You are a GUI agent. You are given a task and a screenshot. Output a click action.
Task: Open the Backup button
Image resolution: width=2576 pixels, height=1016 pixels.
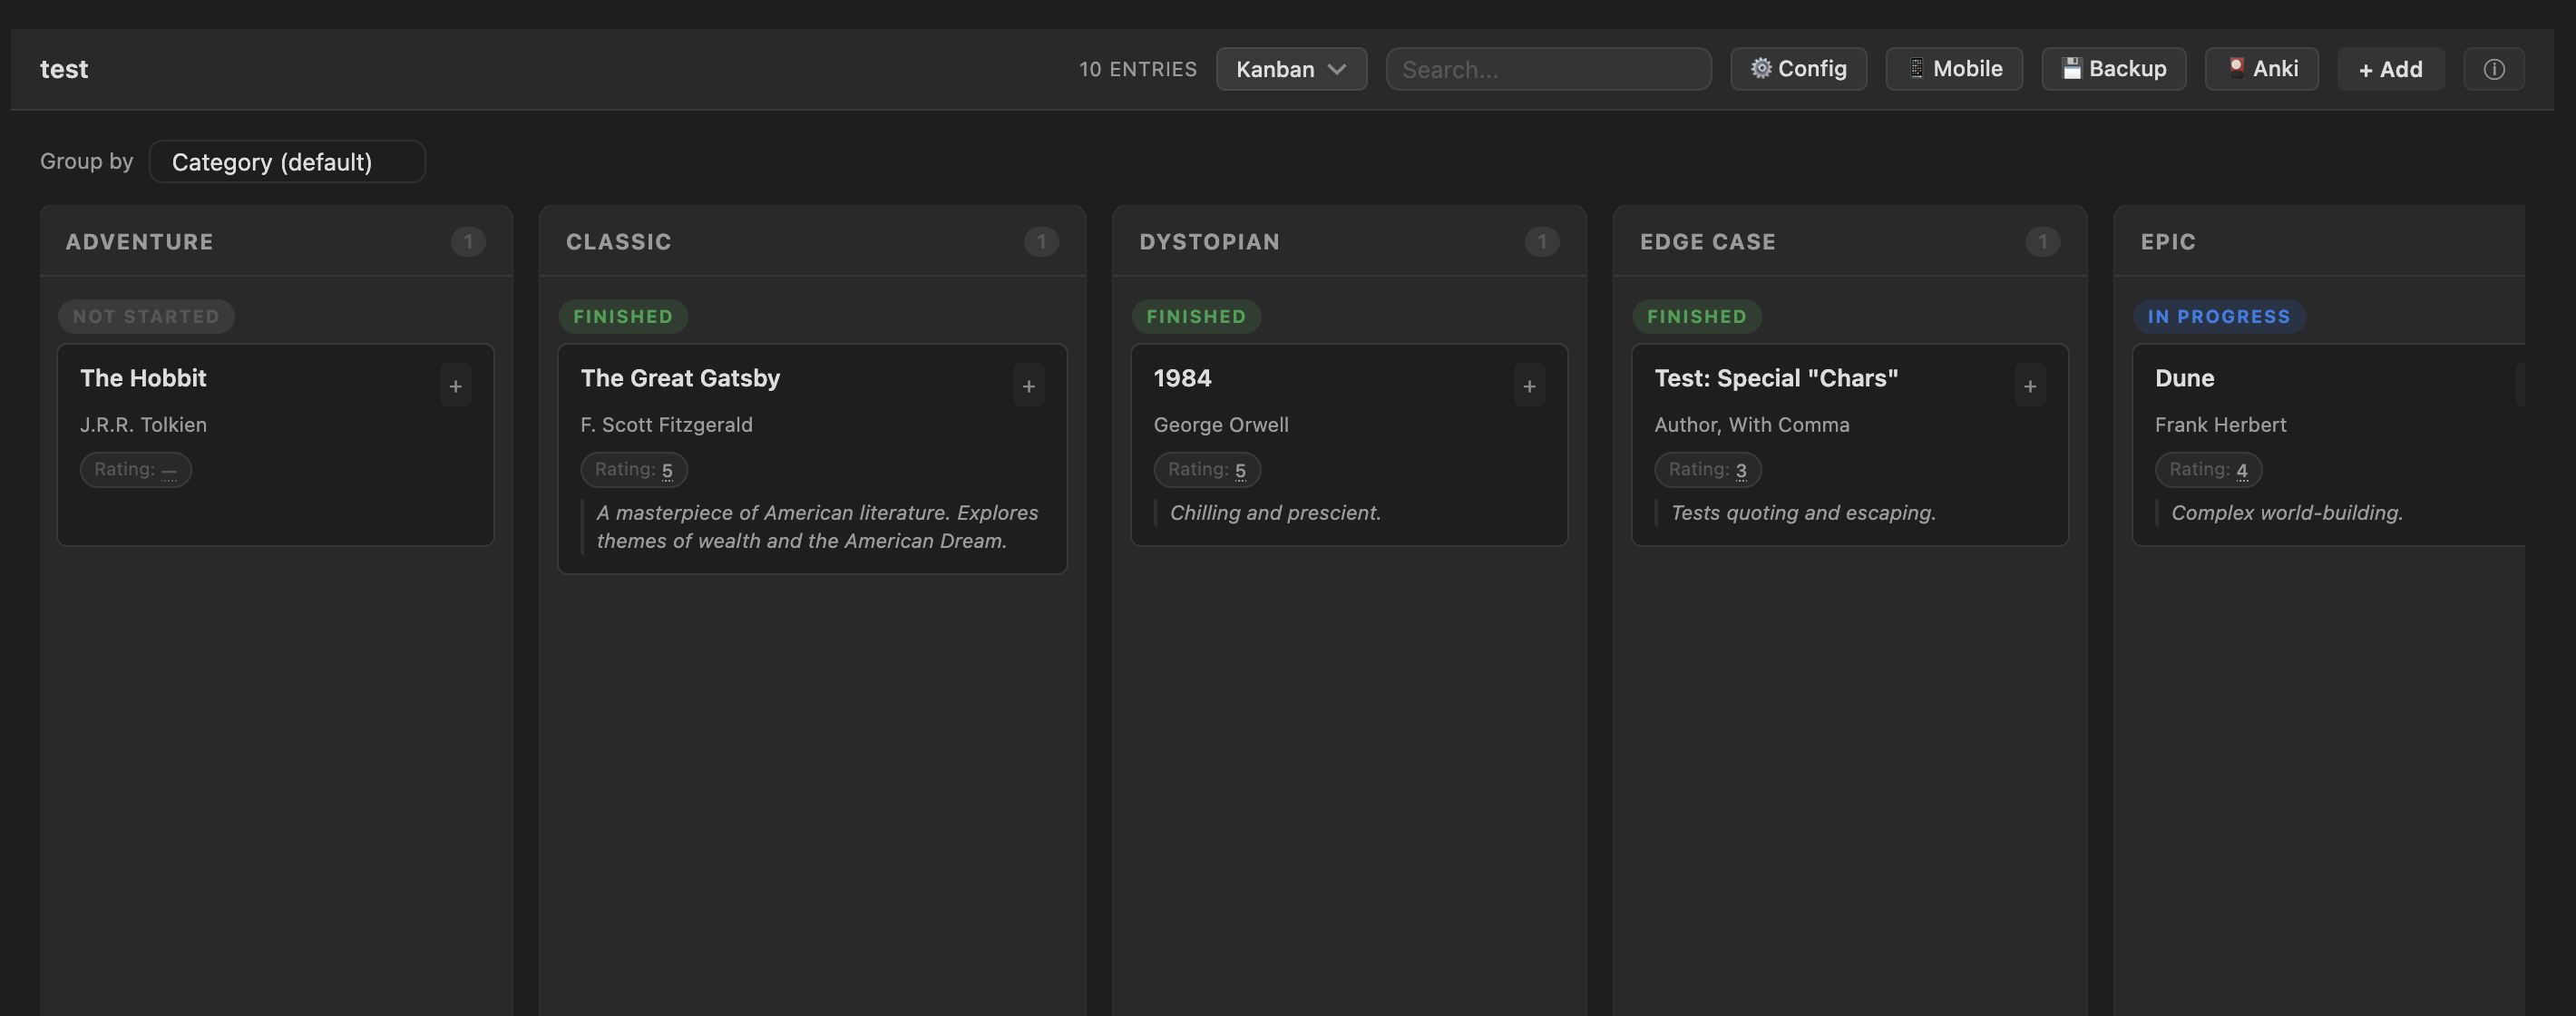tap(2113, 69)
